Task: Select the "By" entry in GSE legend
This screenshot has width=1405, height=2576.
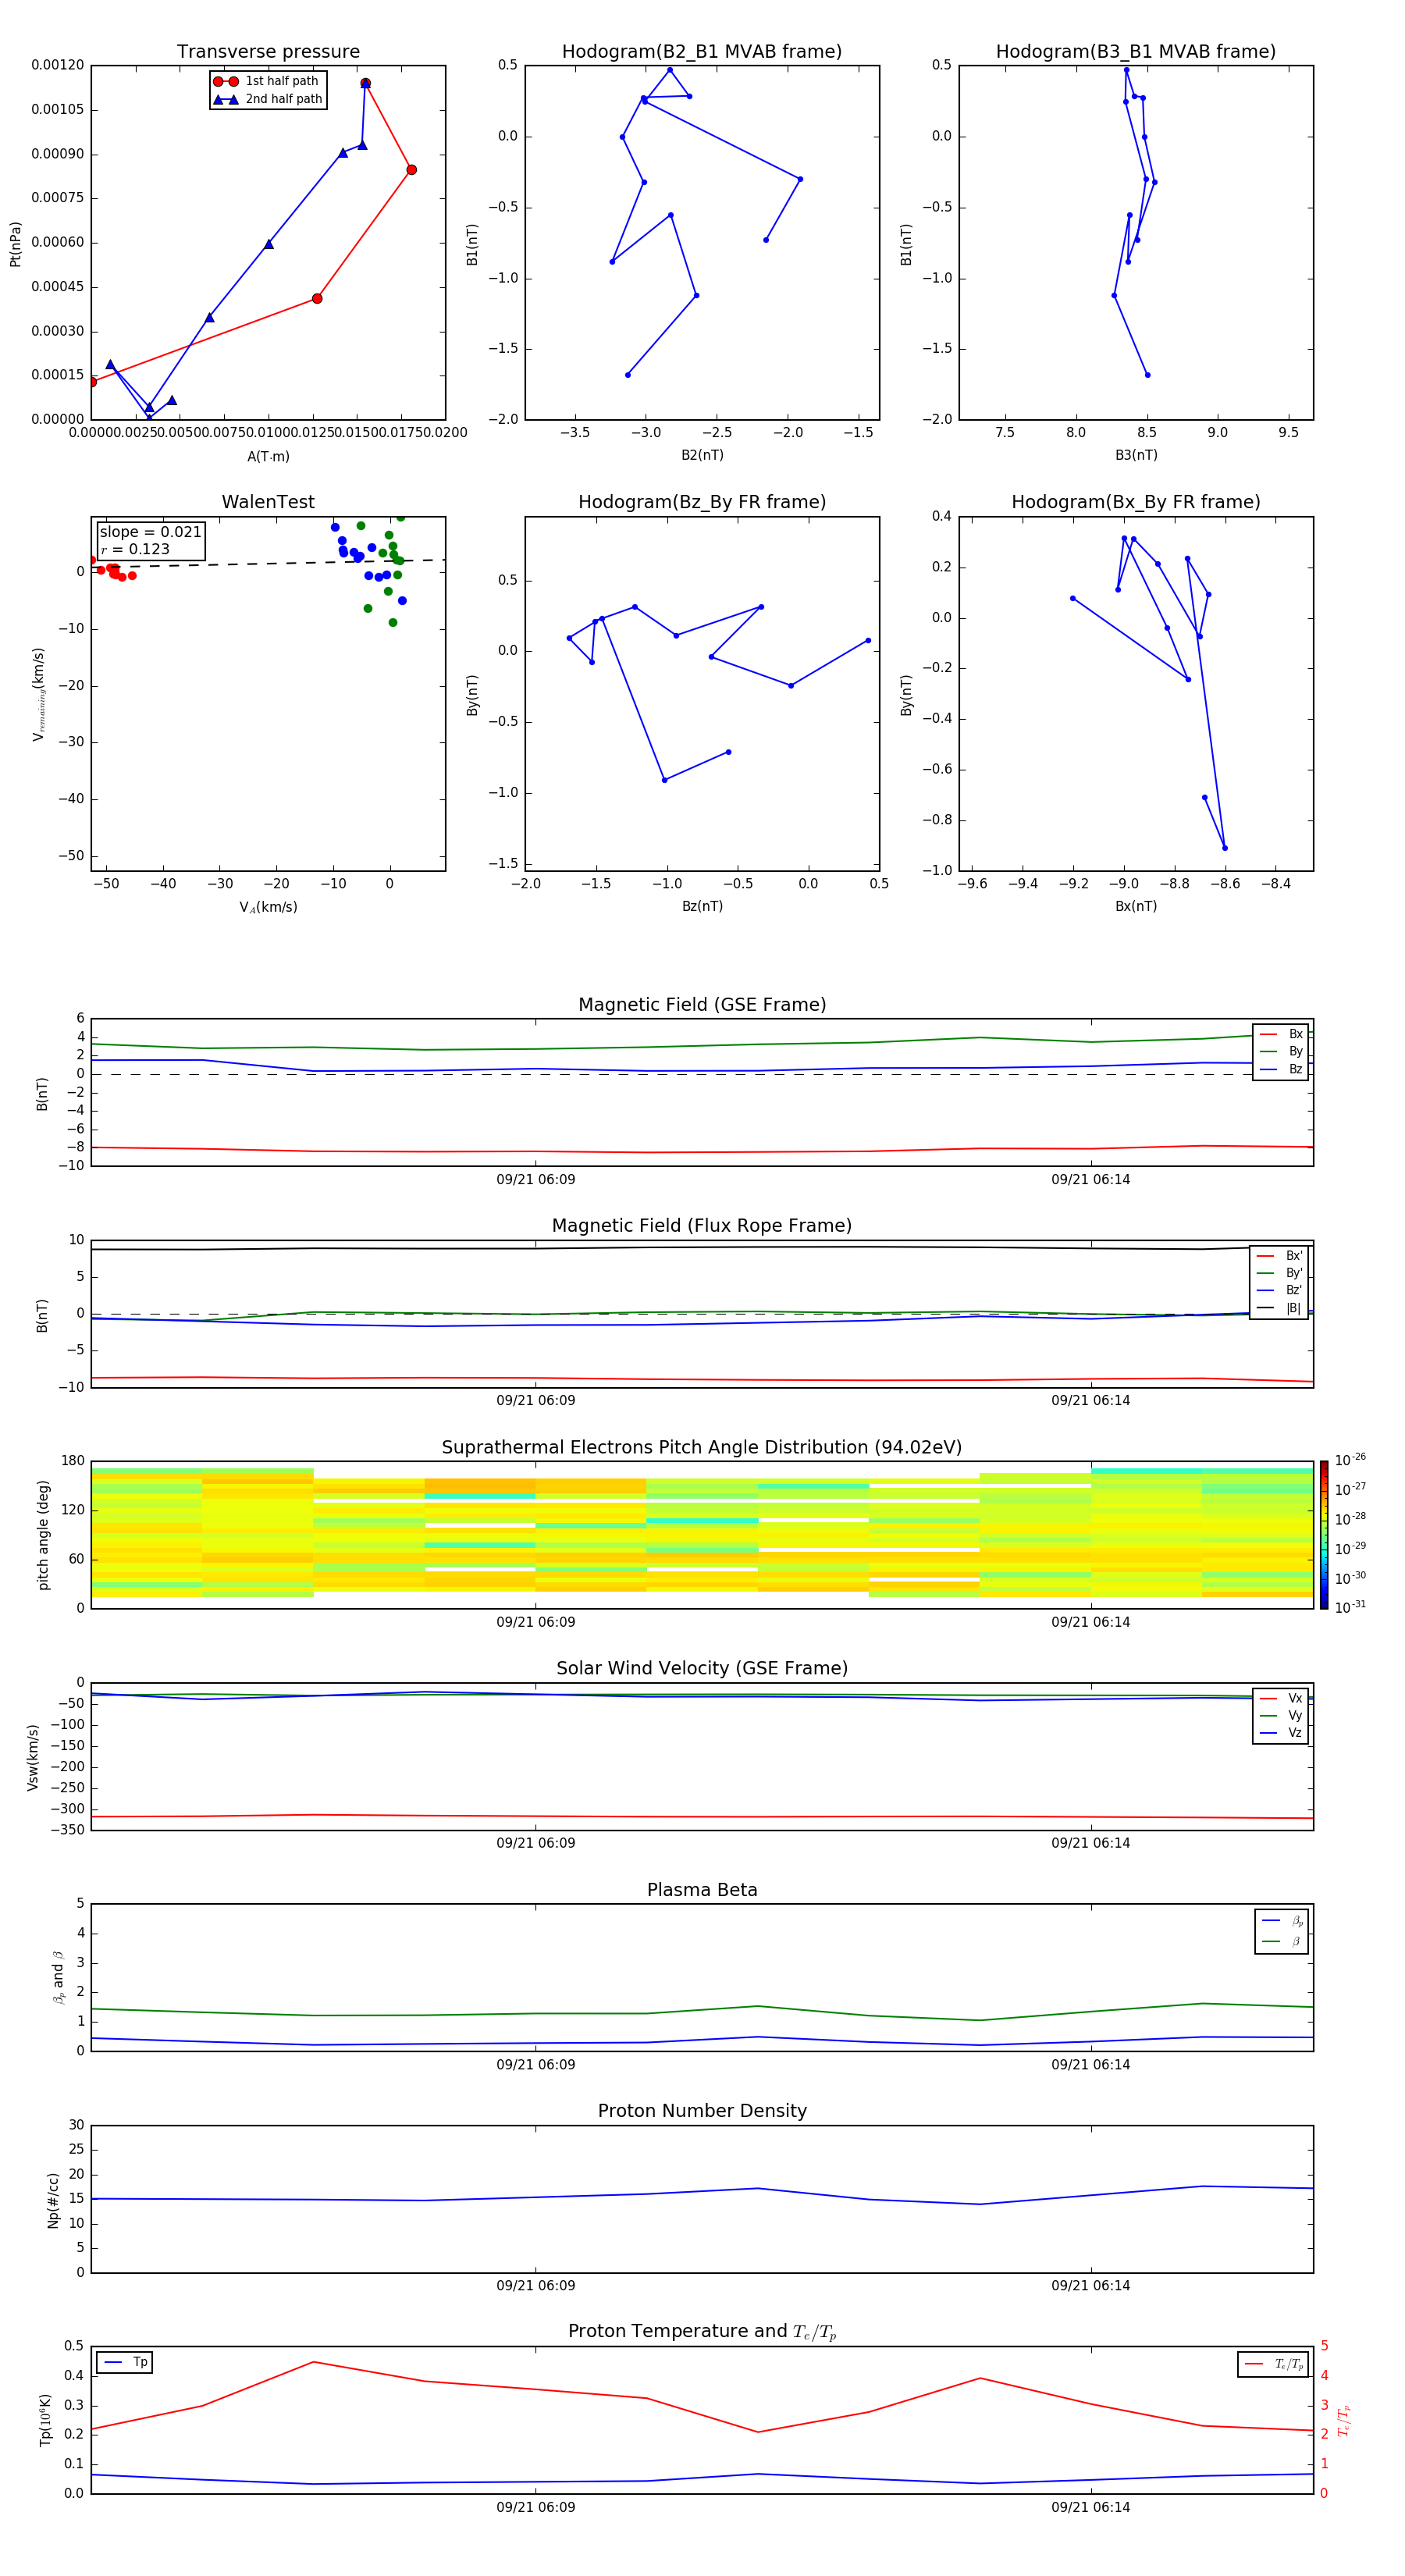Action: pos(1281,1051)
